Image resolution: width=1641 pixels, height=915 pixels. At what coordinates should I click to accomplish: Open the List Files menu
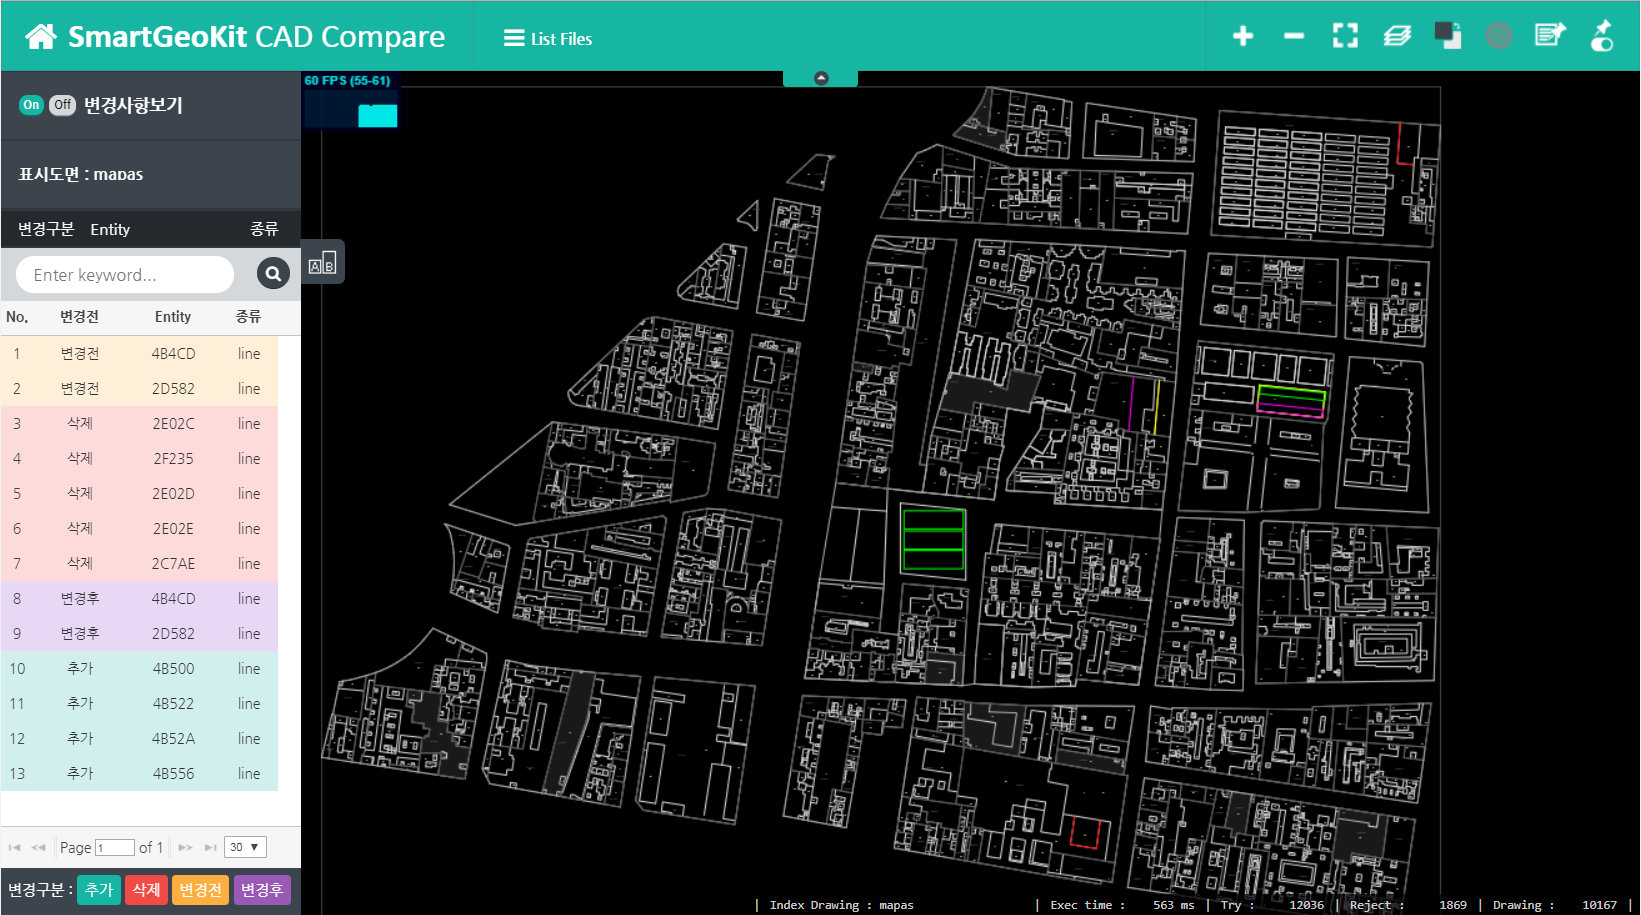click(548, 38)
